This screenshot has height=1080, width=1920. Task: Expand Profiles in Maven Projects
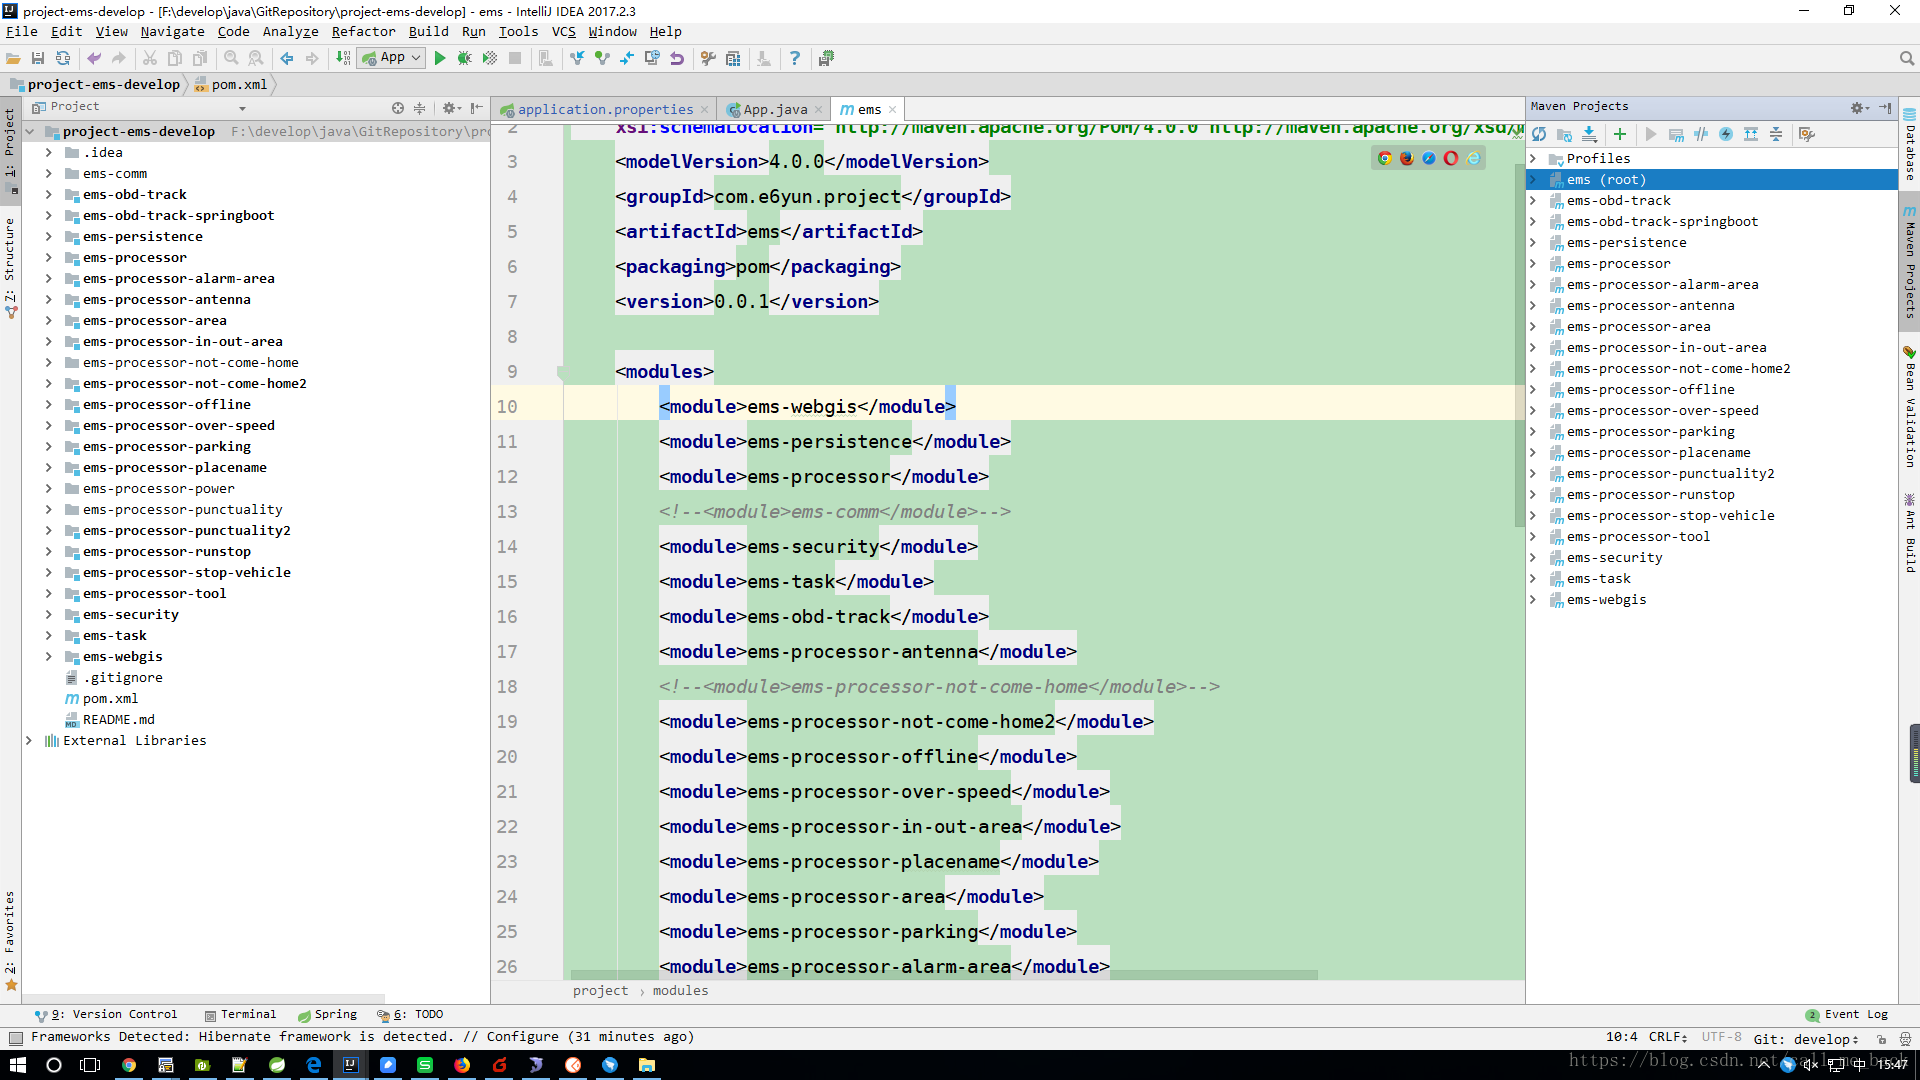1533,158
